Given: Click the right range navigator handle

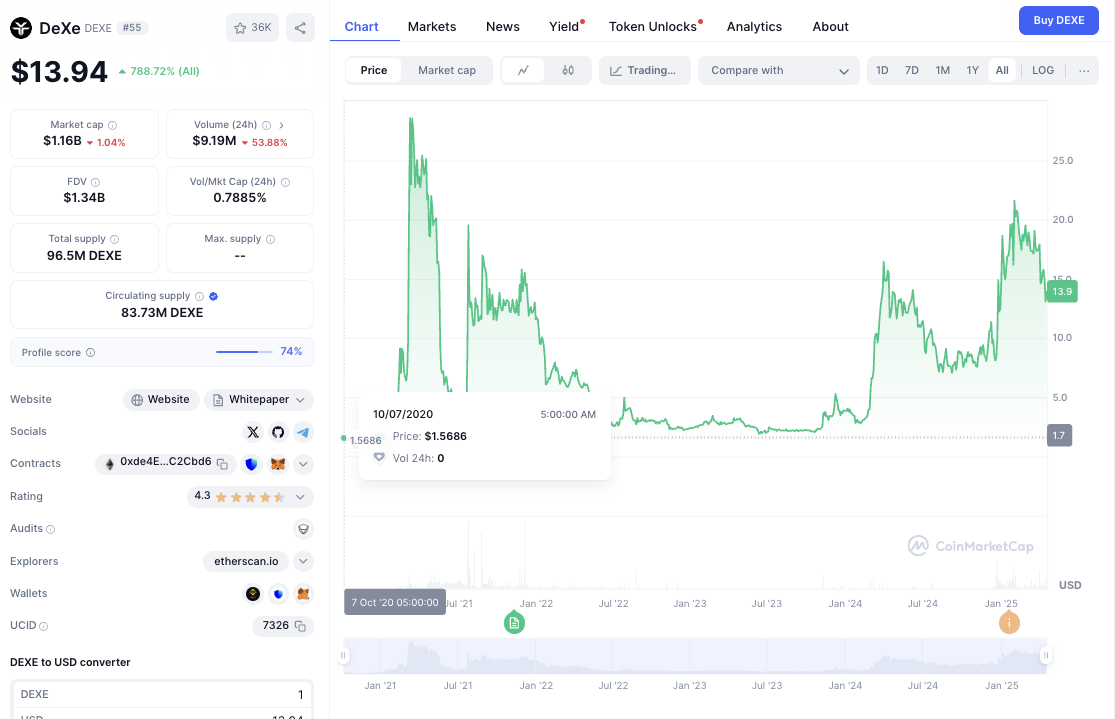Looking at the screenshot, I should coord(1046,656).
